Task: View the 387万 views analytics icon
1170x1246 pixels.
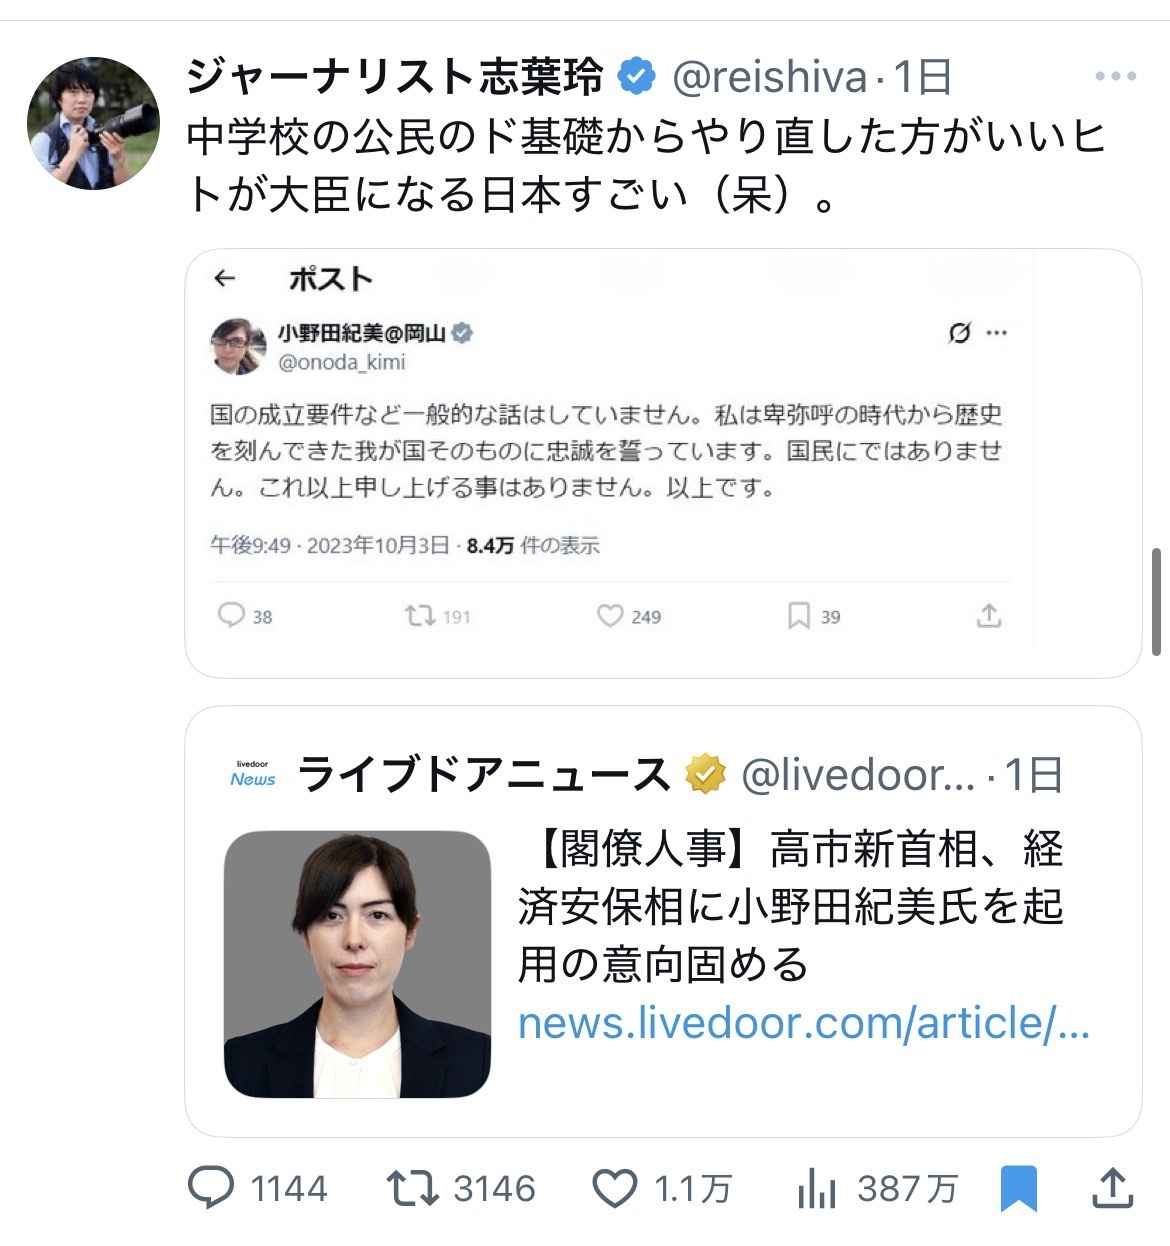Action: (x=817, y=1188)
